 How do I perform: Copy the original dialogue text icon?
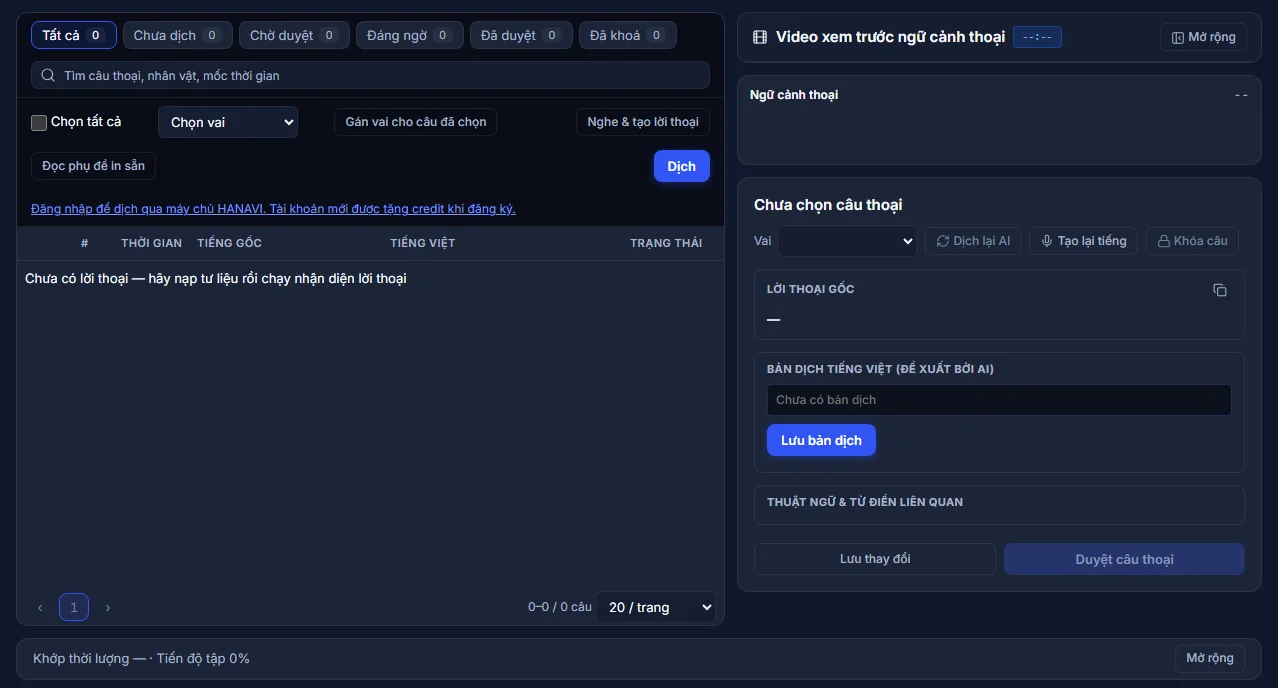pos(1220,290)
